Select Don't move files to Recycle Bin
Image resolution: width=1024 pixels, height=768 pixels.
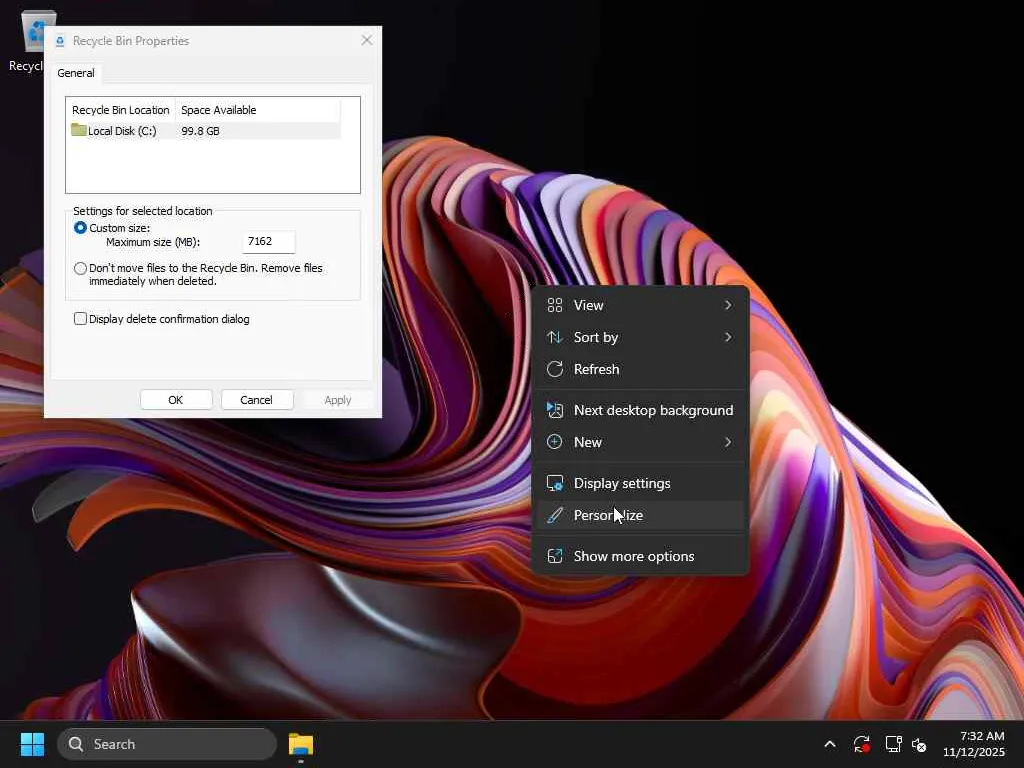coord(81,268)
